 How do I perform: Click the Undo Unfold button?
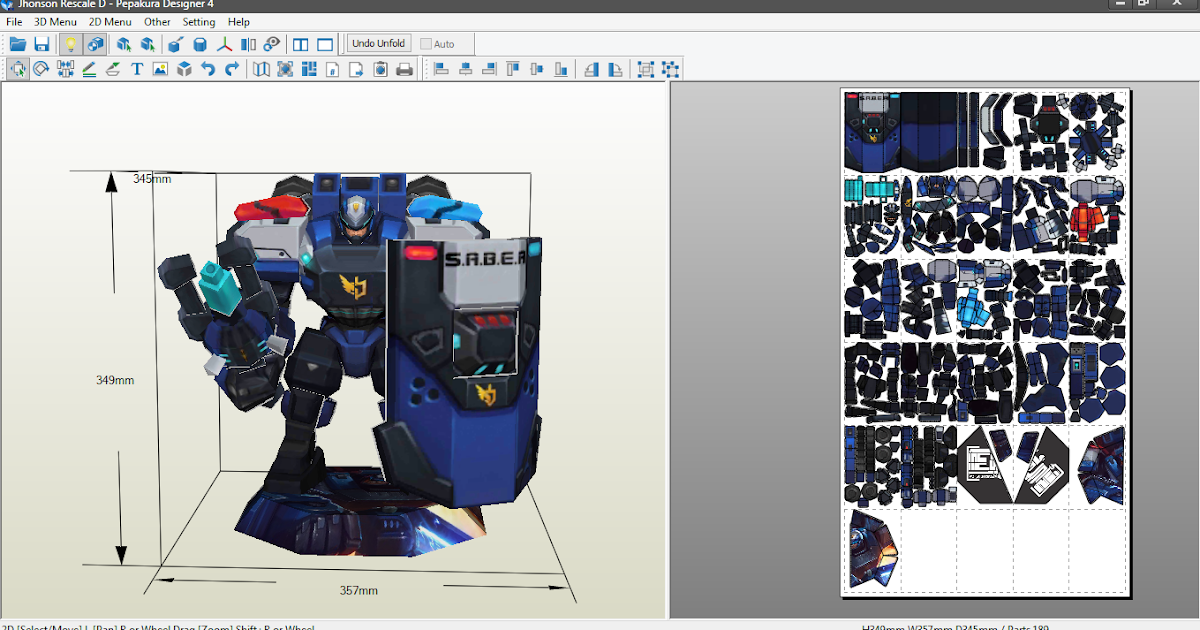pyautogui.click(x=378, y=43)
